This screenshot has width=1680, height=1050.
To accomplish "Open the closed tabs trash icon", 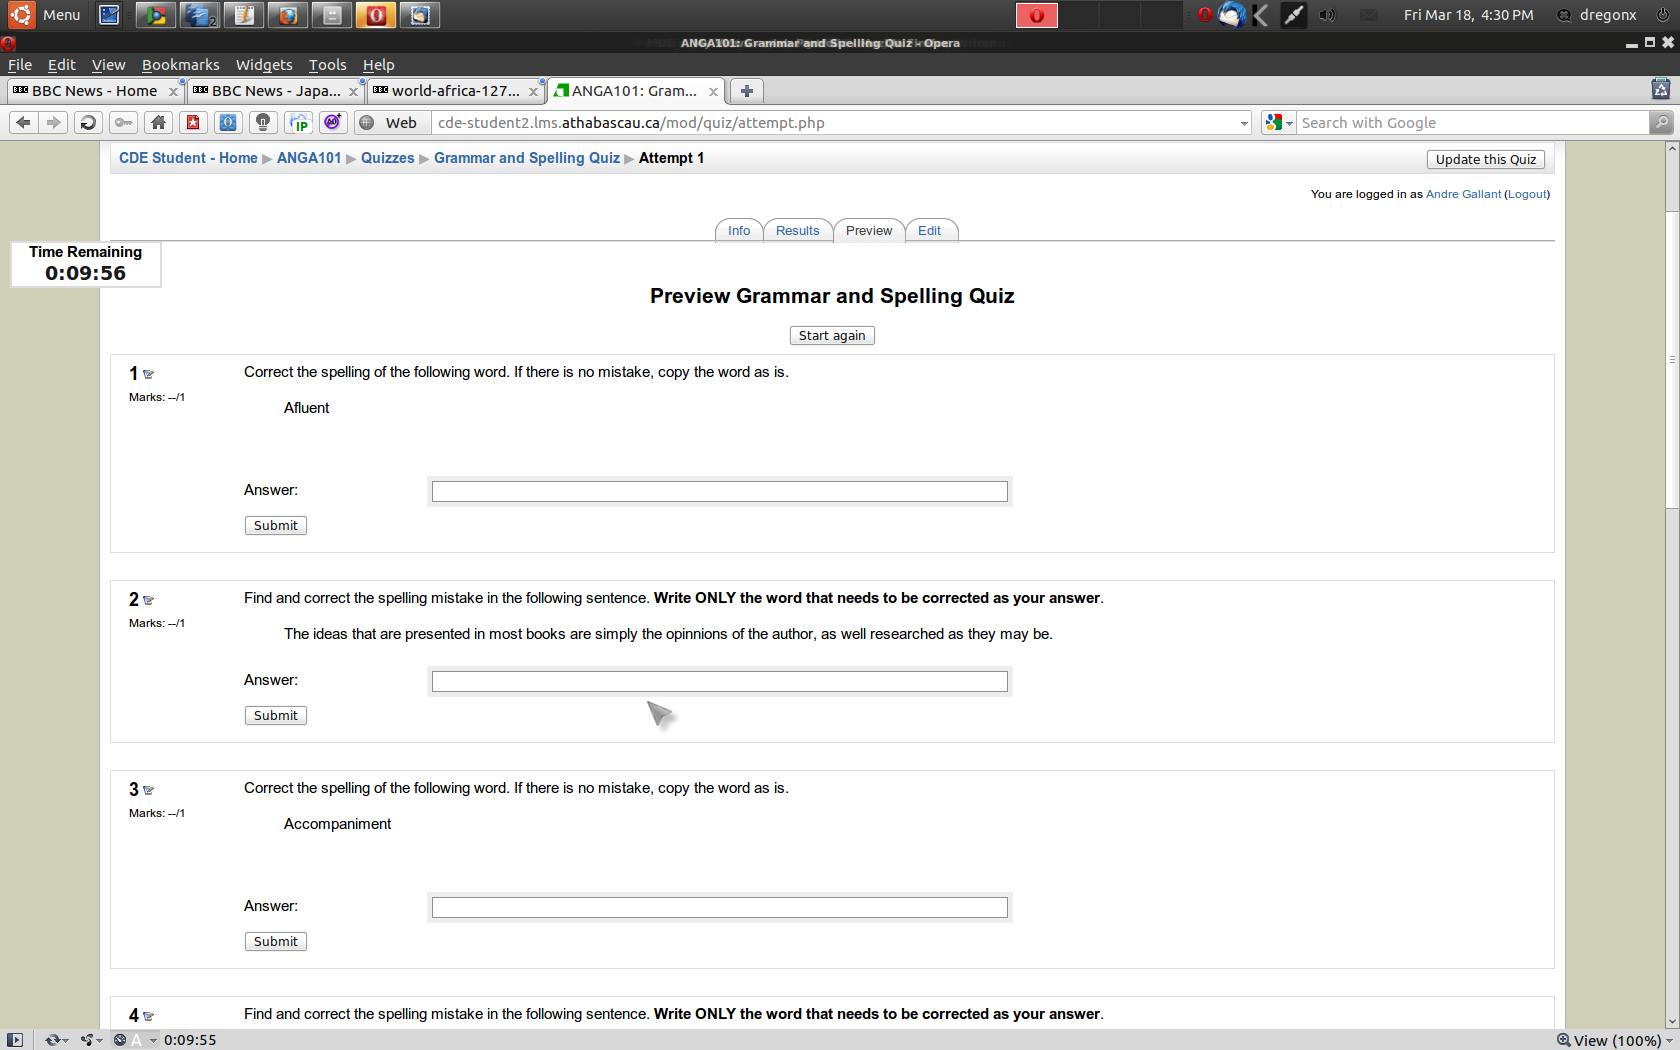I will [1660, 90].
